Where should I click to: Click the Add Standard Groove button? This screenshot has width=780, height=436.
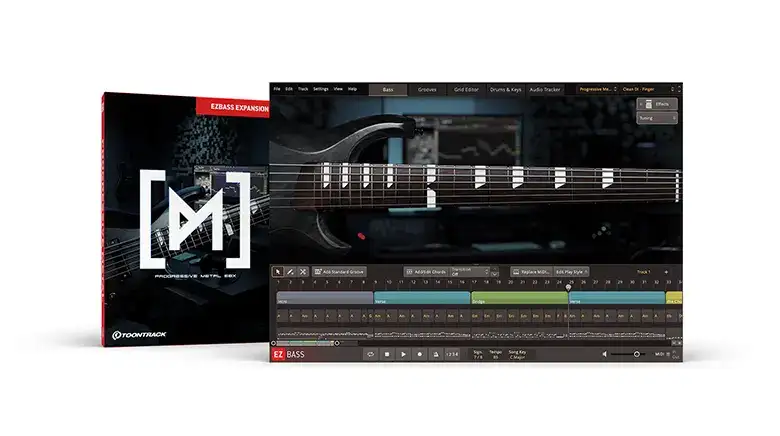click(339, 272)
